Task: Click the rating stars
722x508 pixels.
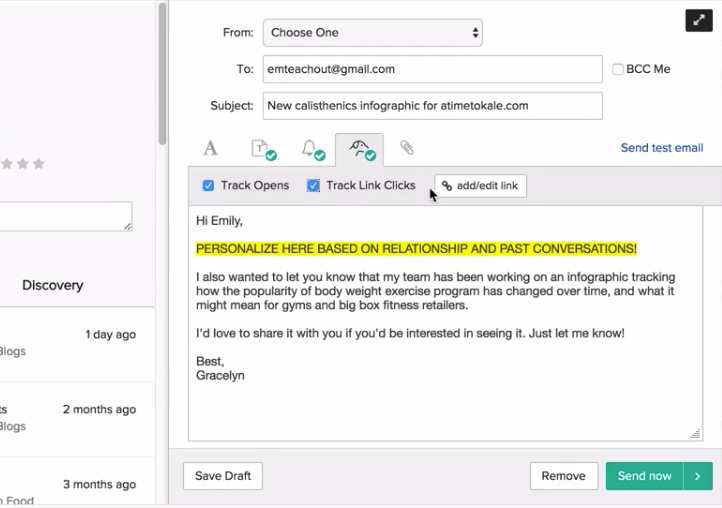Action: tap(23, 164)
